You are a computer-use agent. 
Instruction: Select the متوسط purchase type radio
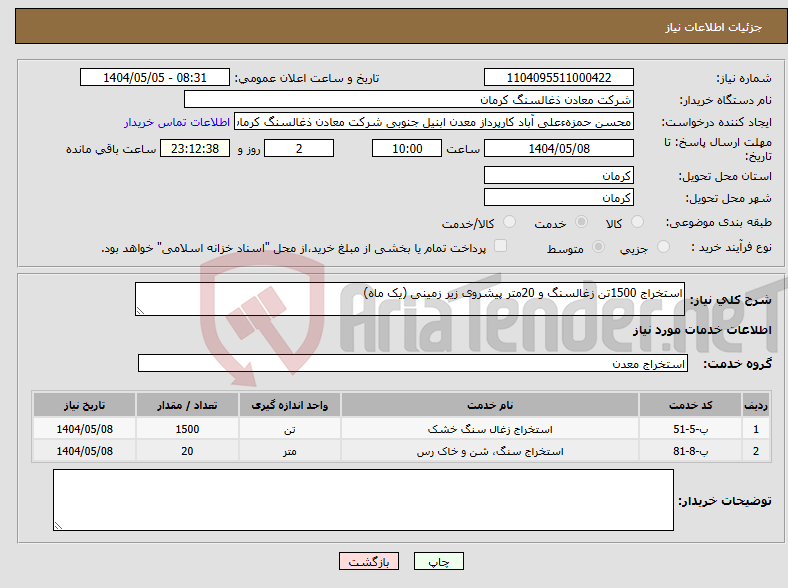tap(600, 247)
